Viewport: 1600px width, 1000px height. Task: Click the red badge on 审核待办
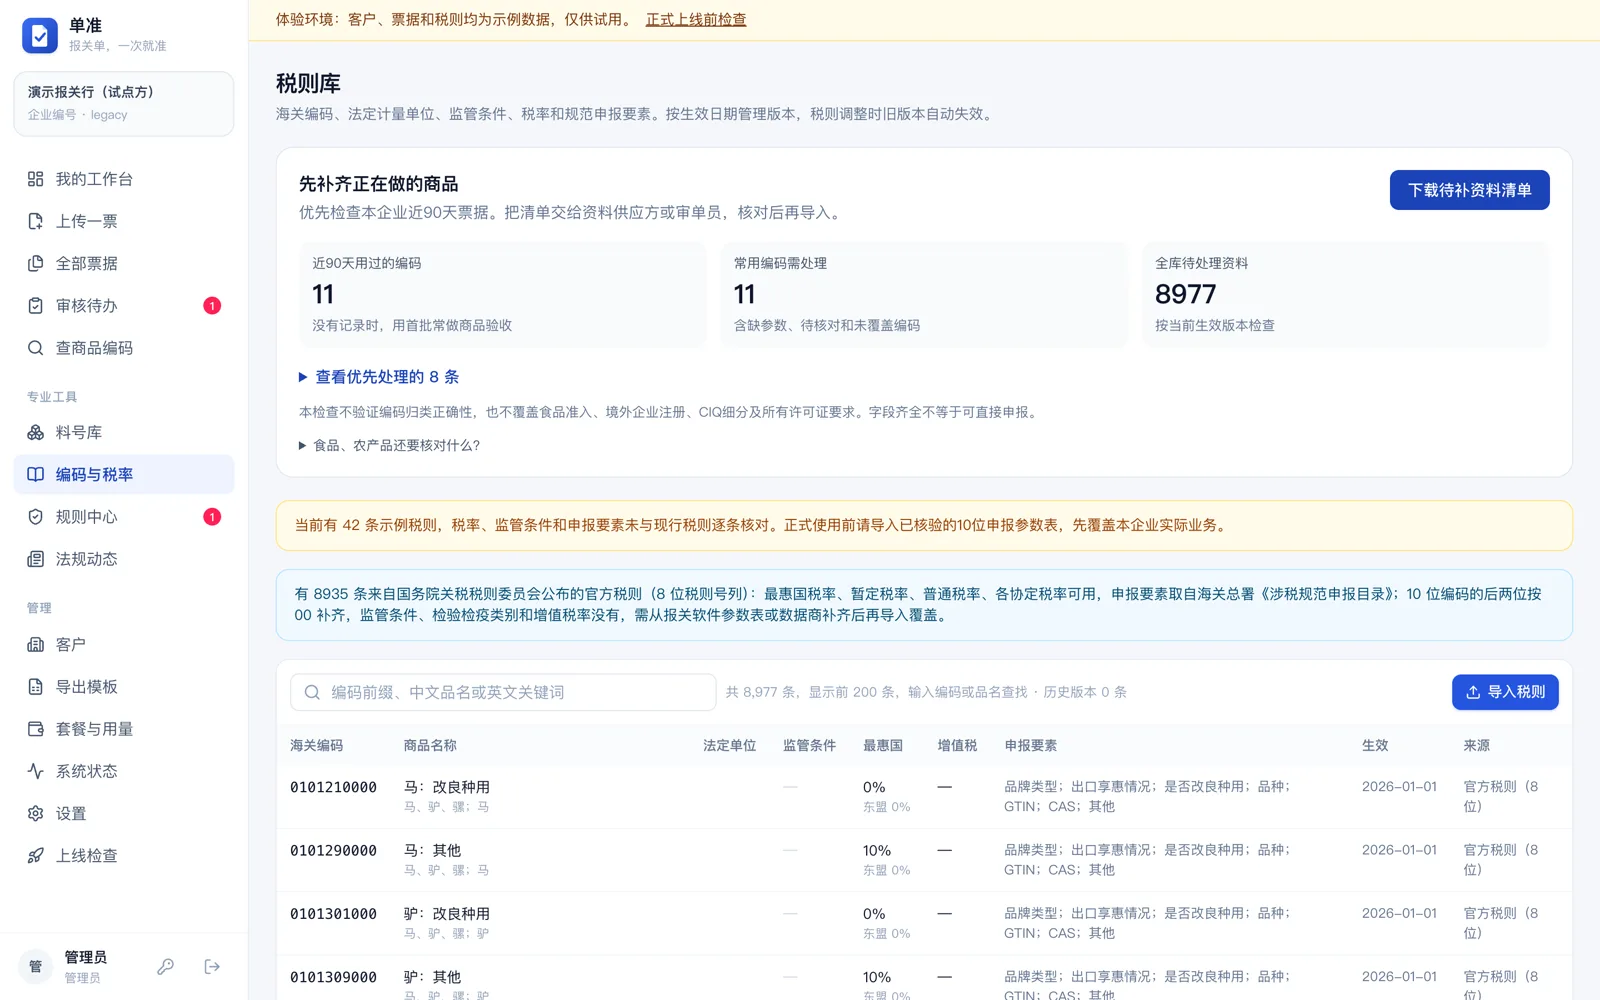(212, 306)
